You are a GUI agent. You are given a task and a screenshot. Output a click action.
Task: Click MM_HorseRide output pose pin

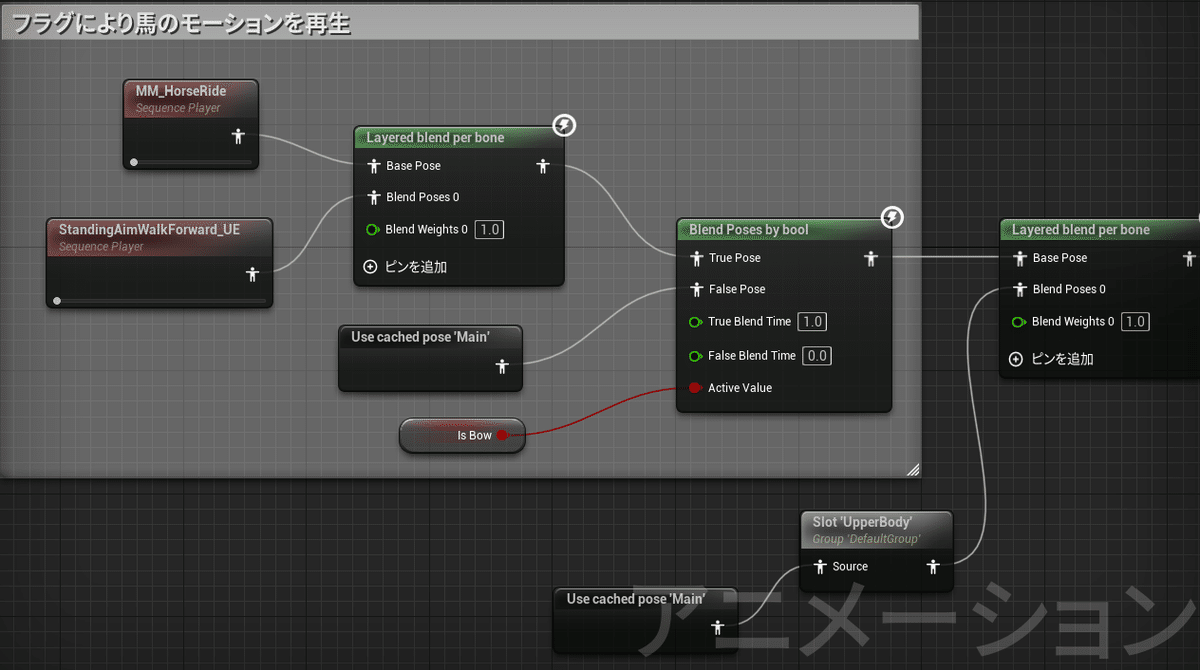tap(237, 136)
